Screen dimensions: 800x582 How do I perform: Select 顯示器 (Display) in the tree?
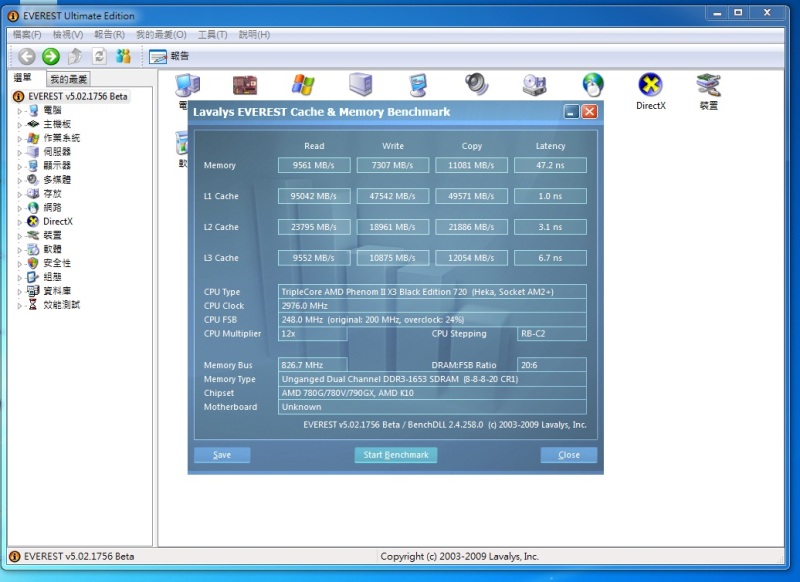pyautogui.click(x=57, y=165)
